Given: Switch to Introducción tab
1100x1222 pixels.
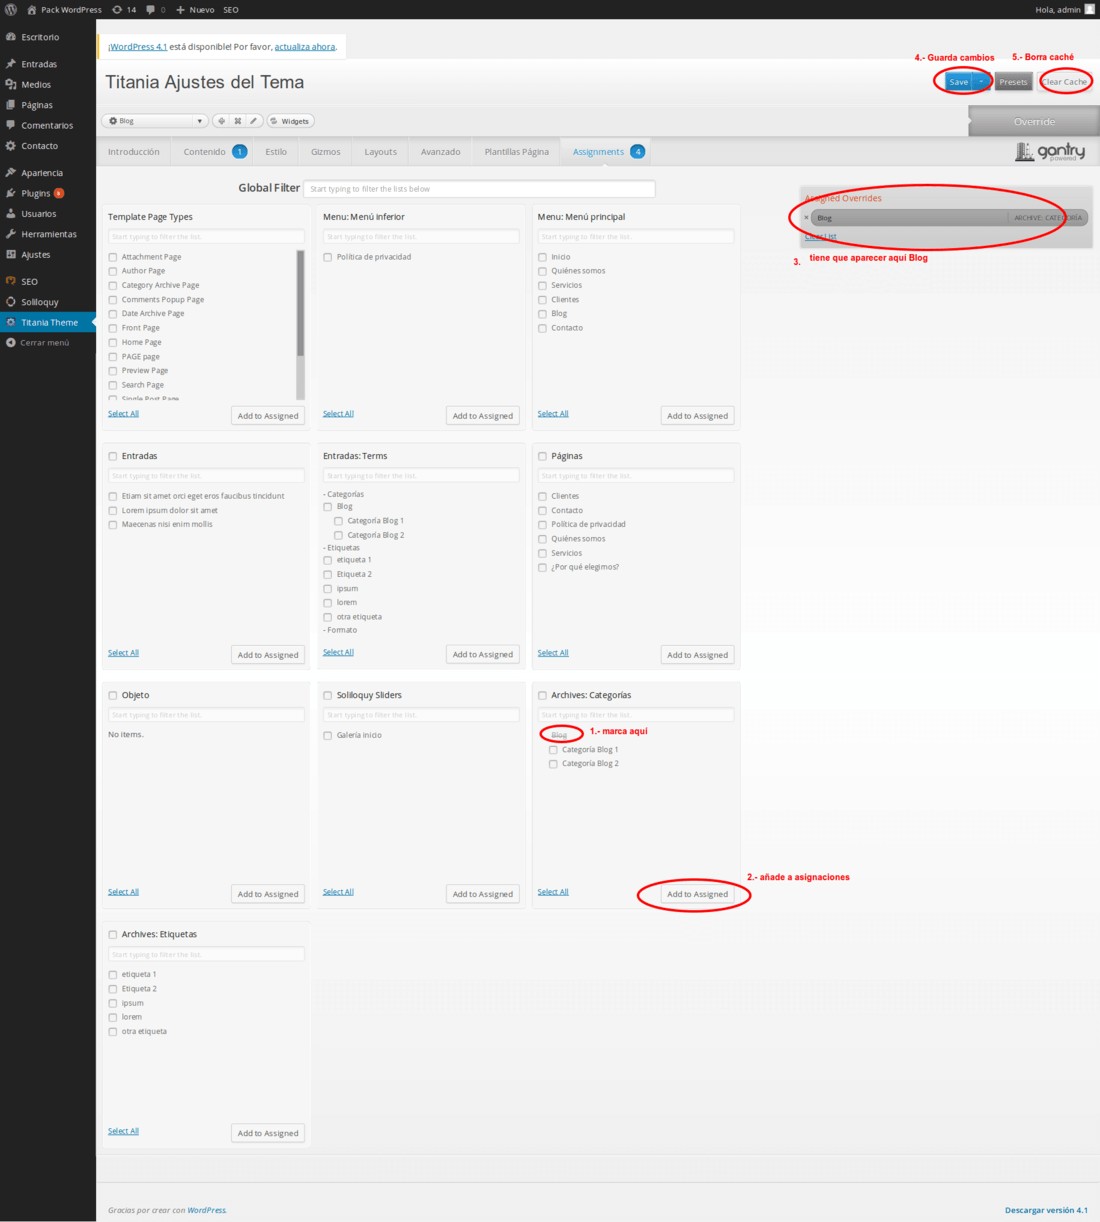Looking at the screenshot, I should 134,152.
